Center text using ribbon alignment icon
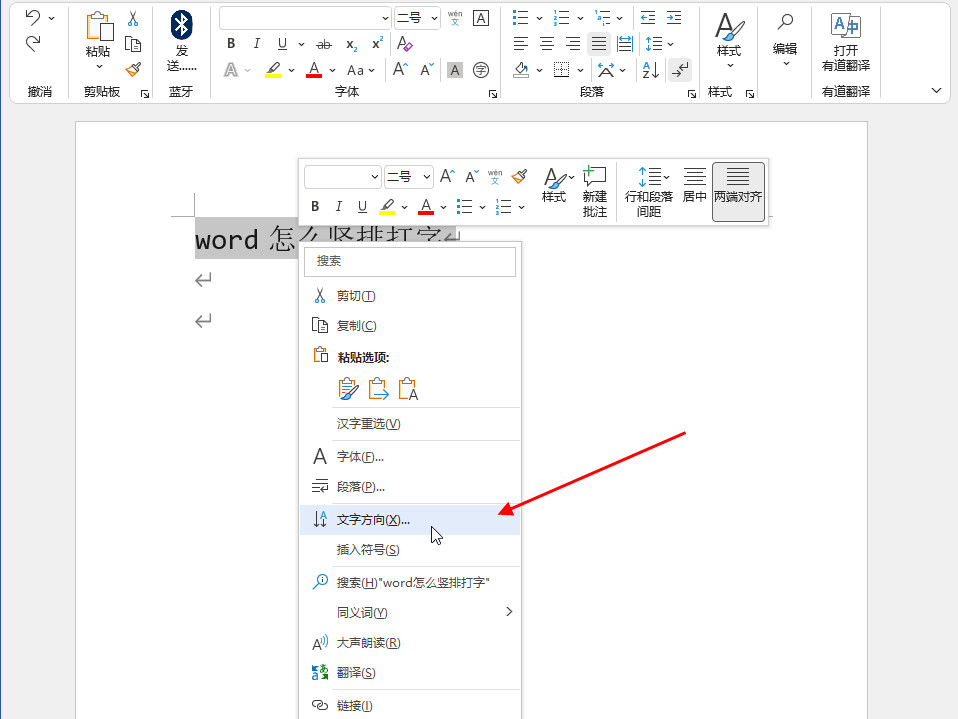The width and height of the screenshot is (958, 719). click(x=547, y=44)
